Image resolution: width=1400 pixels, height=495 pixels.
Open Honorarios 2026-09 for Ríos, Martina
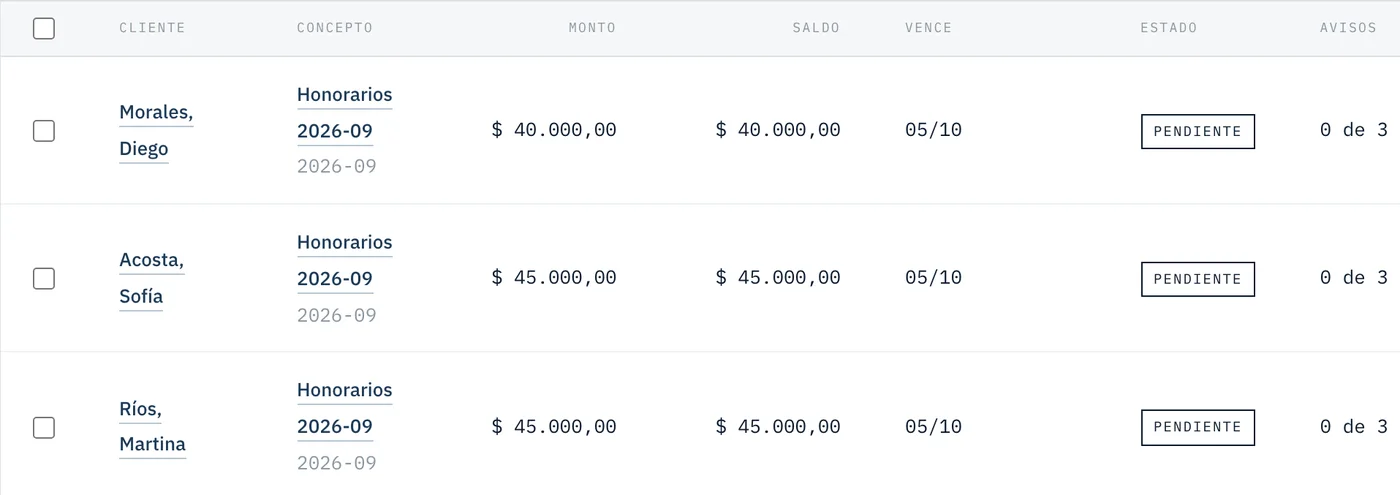pos(345,409)
